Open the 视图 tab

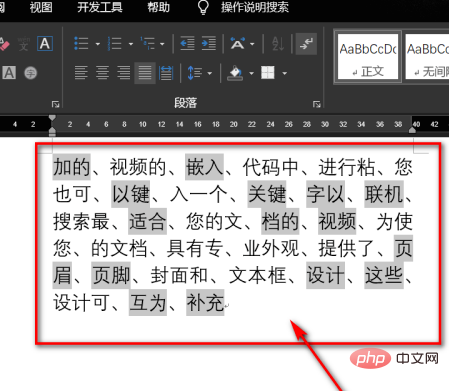tap(41, 7)
